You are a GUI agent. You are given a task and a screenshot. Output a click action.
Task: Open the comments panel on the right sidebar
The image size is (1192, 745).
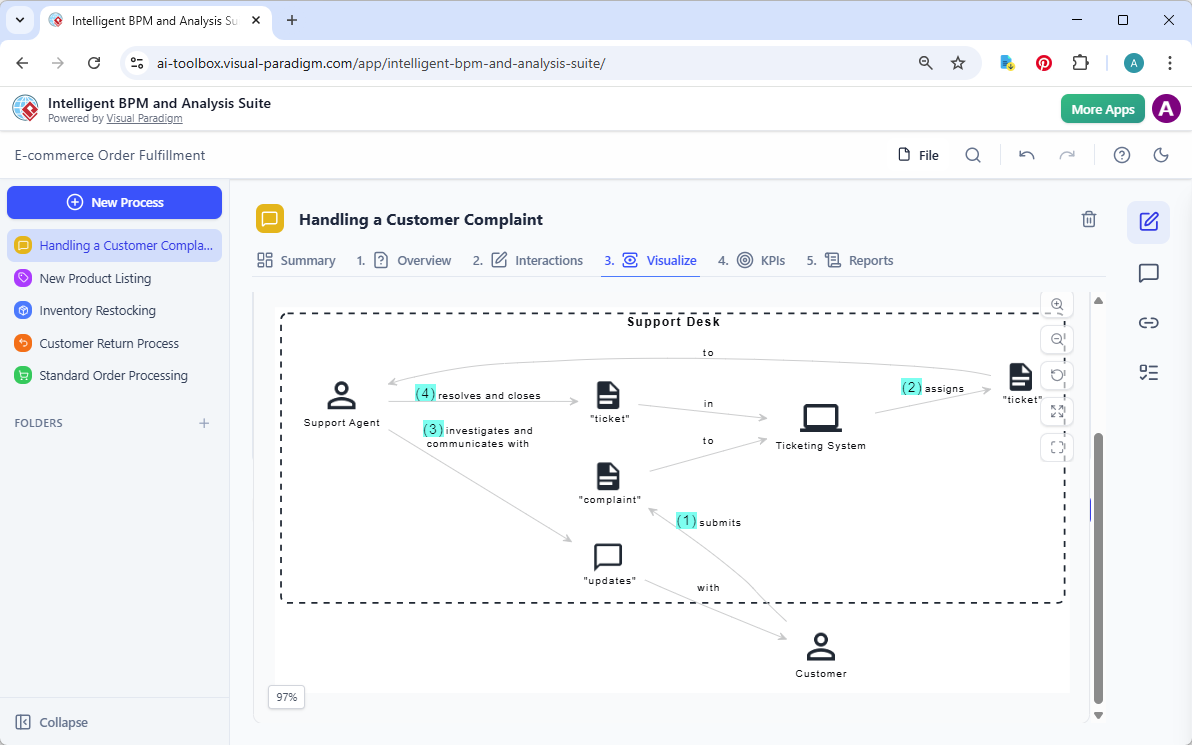pyautogui.click(x=1148, y=273)
